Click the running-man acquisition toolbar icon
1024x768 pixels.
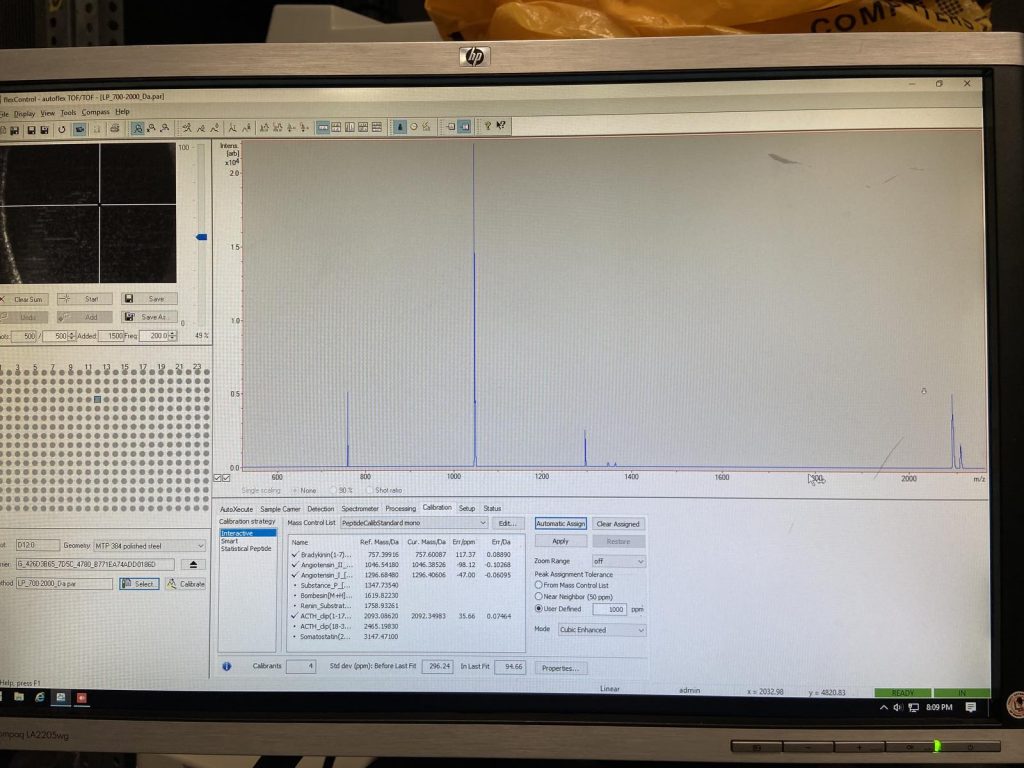[x=187, y=128]
